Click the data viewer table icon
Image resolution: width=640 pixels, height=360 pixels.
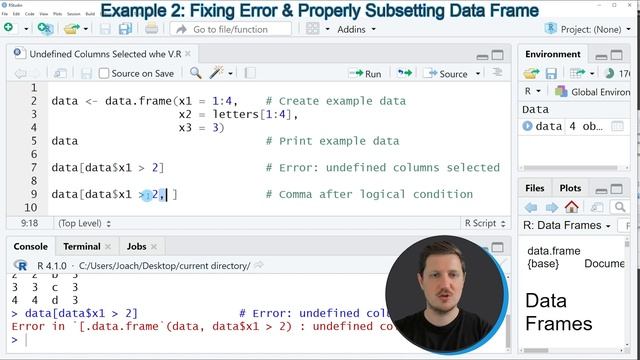pyautogui.click(x=617, y=126)
